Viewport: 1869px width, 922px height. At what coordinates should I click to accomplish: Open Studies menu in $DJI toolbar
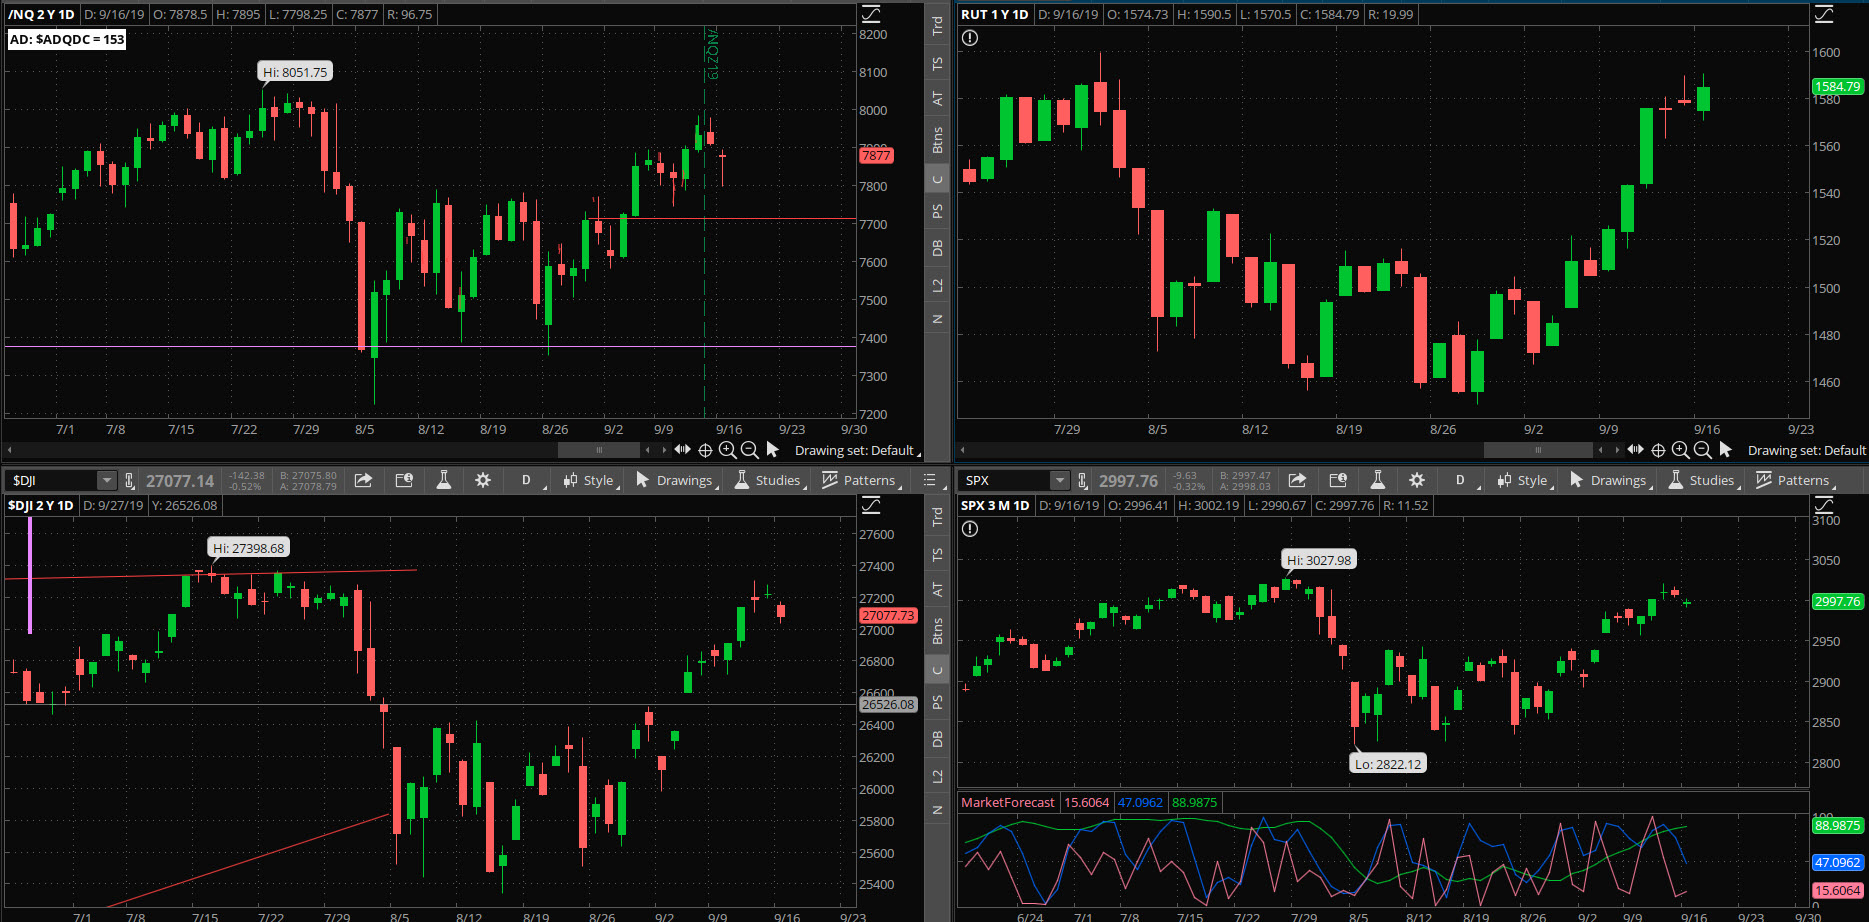tap(769, 480)
